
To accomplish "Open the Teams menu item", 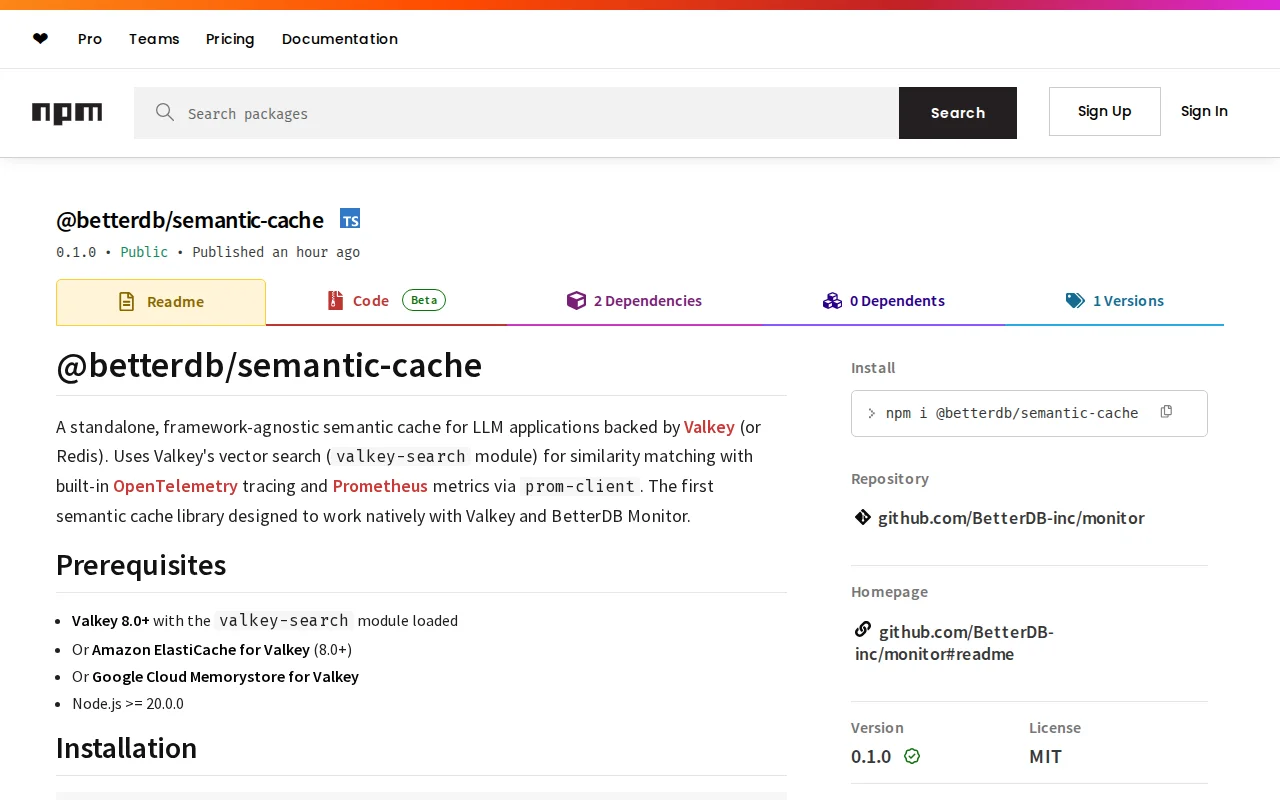I will click(x=154, y=39).
